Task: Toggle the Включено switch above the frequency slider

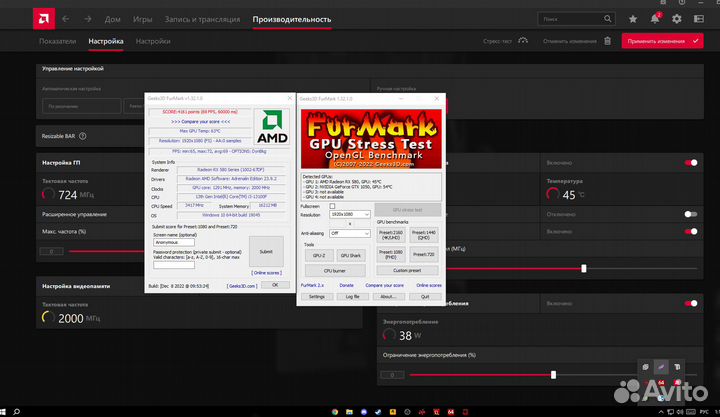Action: point(691,231)
